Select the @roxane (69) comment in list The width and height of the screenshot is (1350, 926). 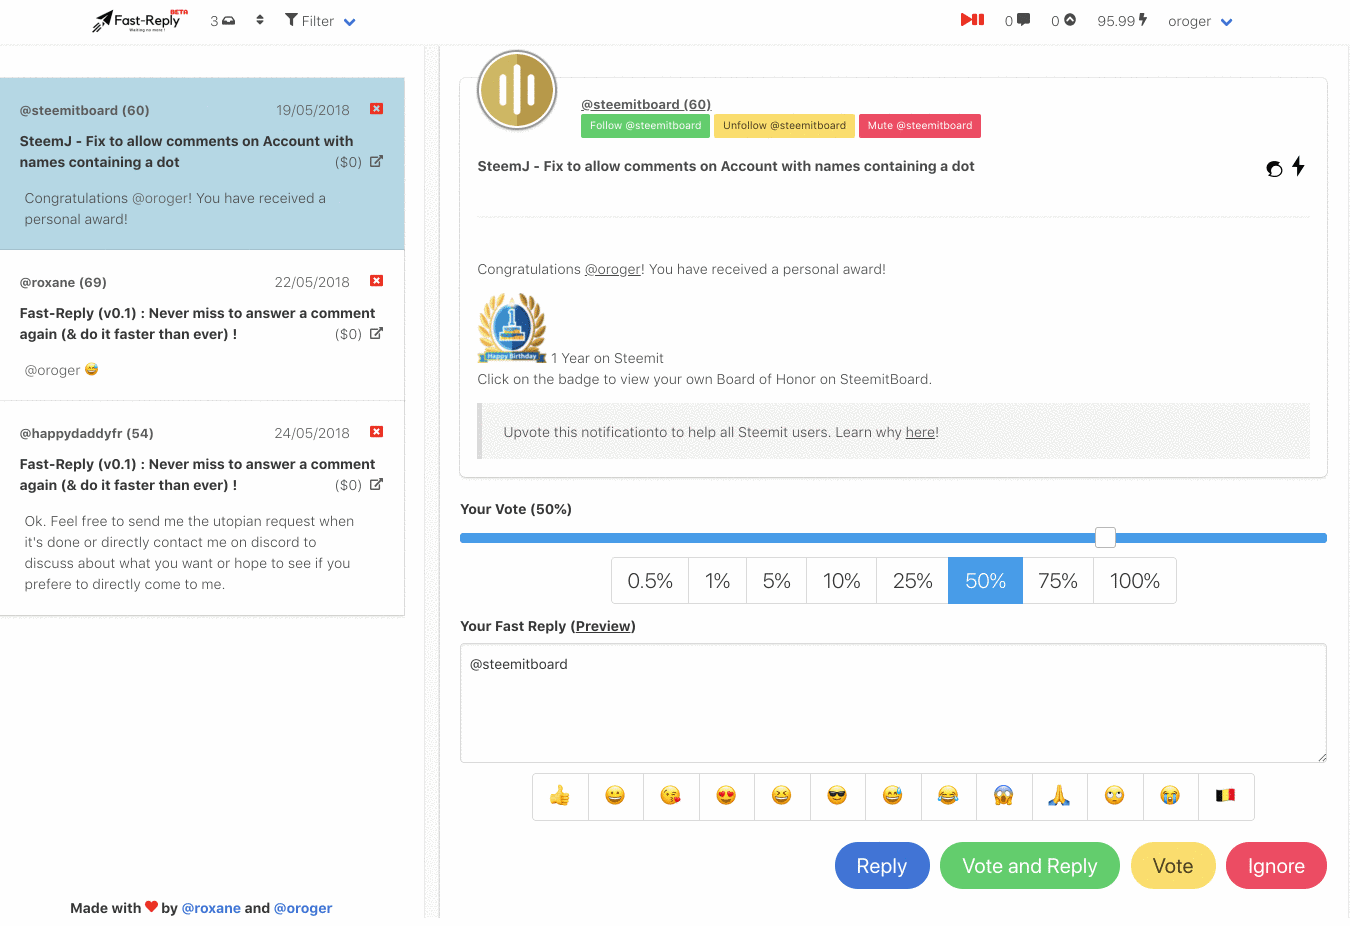pos(202,325)
